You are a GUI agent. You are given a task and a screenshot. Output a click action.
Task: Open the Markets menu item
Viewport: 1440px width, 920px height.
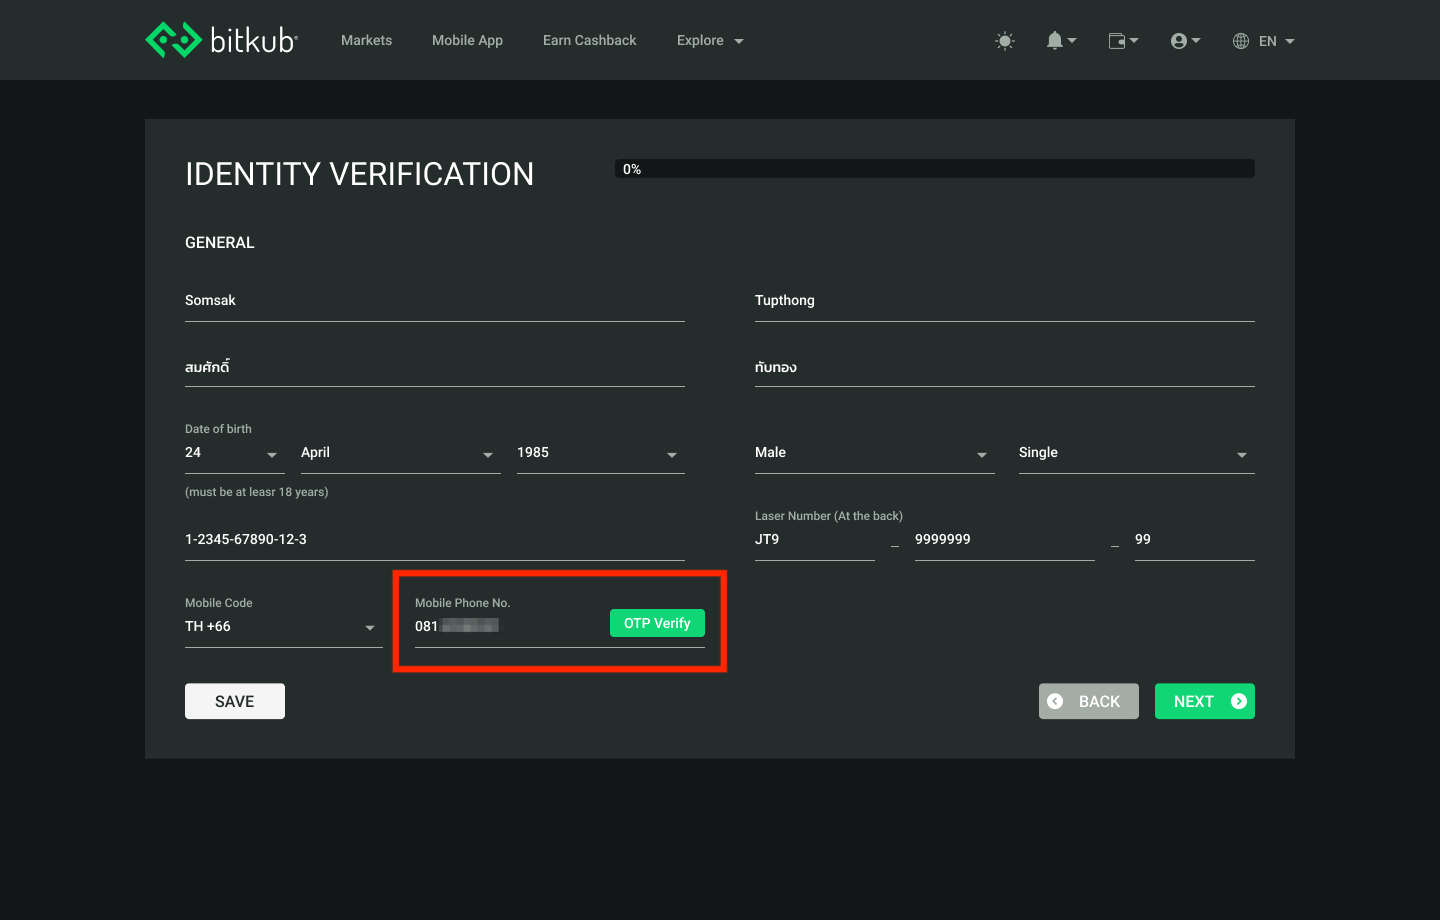click(x=366, y=40)
